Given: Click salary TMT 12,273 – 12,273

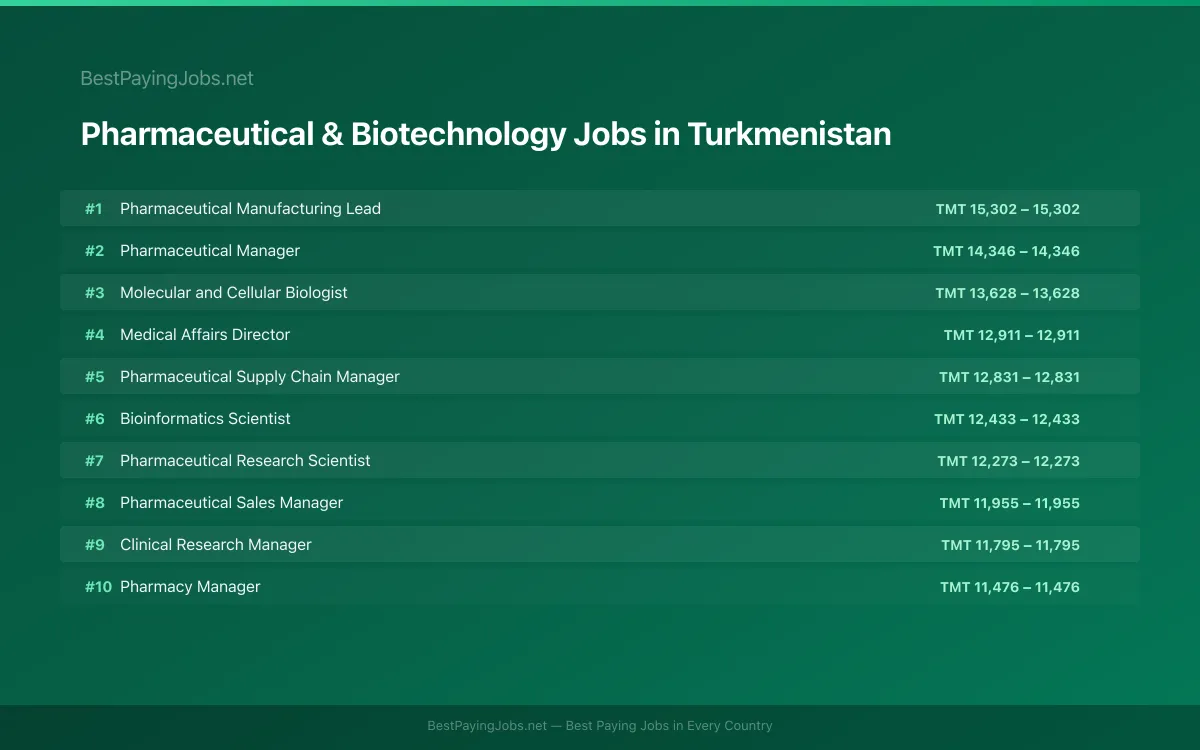Looking at the screenshot, I should 1009,461.
